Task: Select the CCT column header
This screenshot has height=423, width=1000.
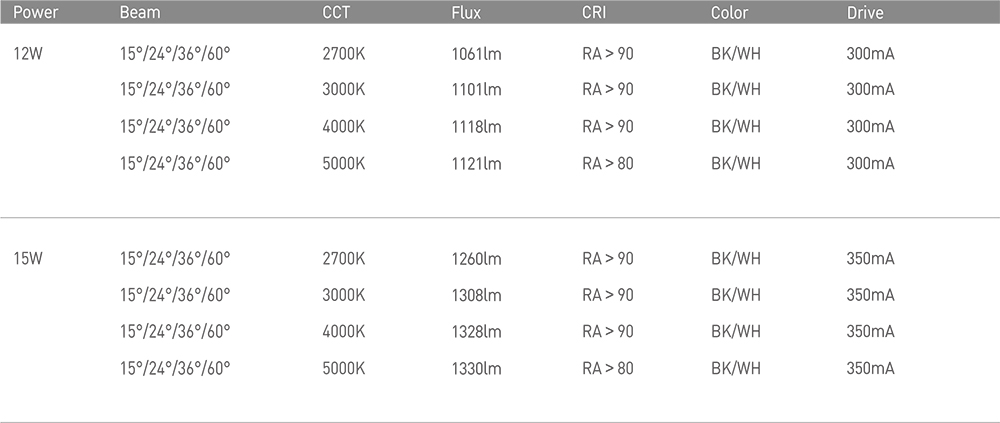Action: [336, 13]
